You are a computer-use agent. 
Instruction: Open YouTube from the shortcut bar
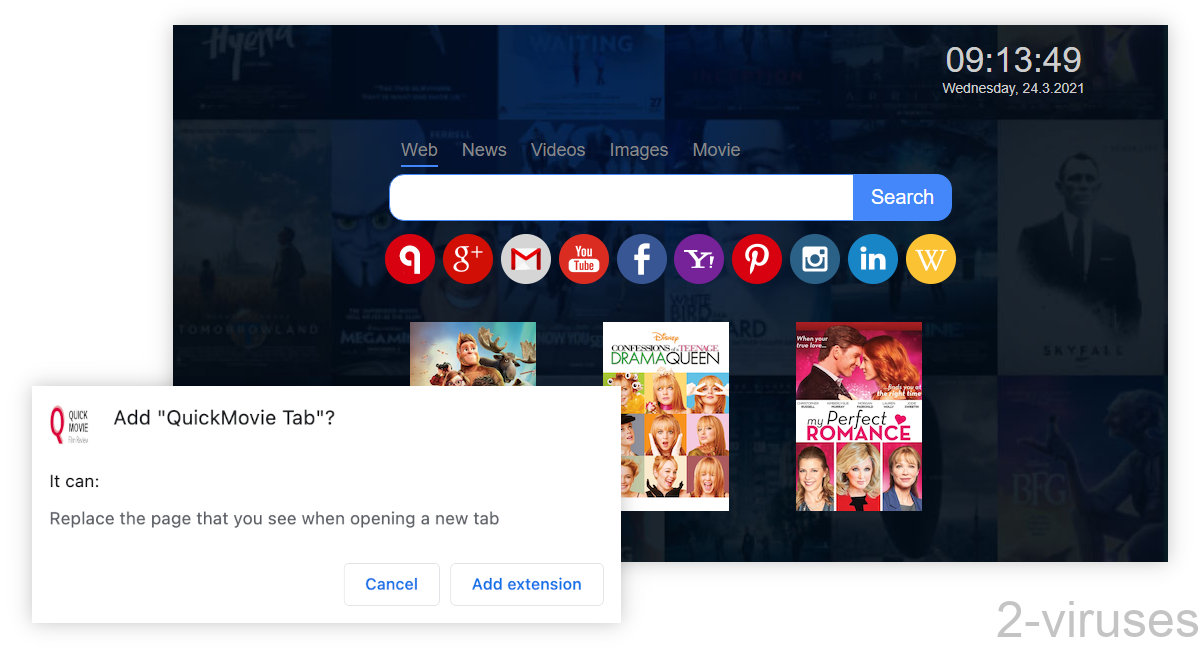[584, 258]
